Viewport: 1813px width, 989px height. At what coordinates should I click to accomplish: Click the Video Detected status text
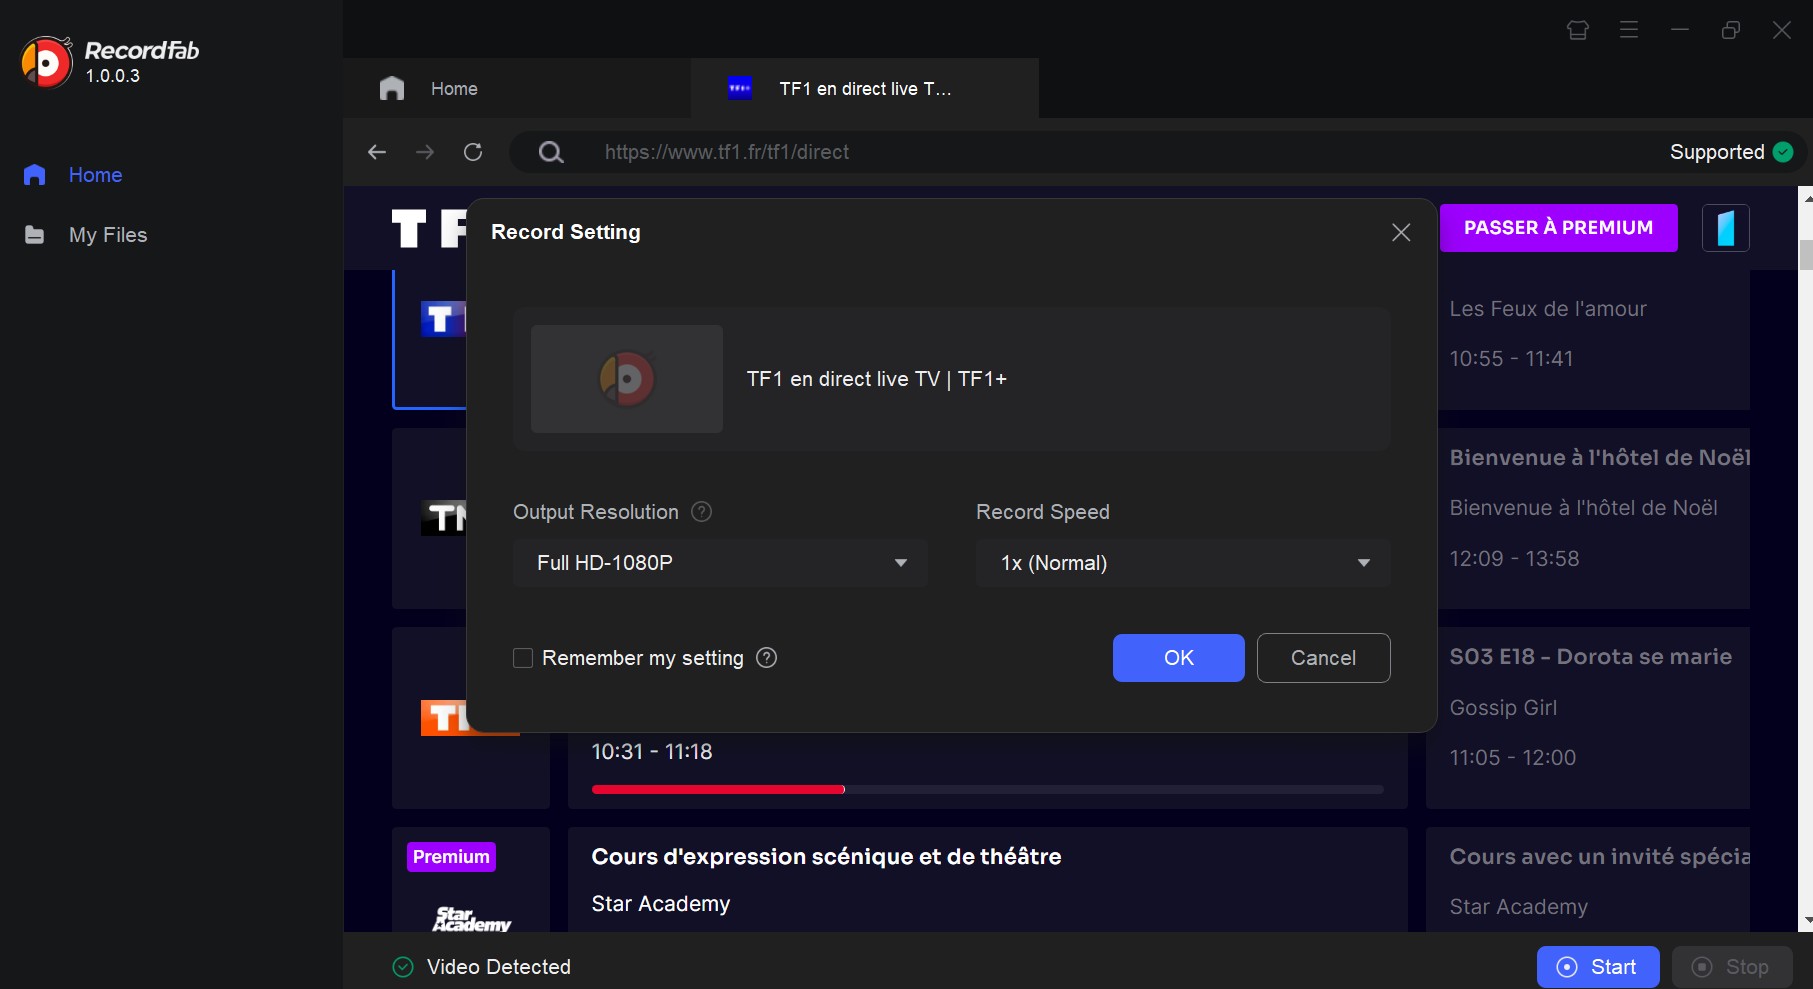(499, 967)
